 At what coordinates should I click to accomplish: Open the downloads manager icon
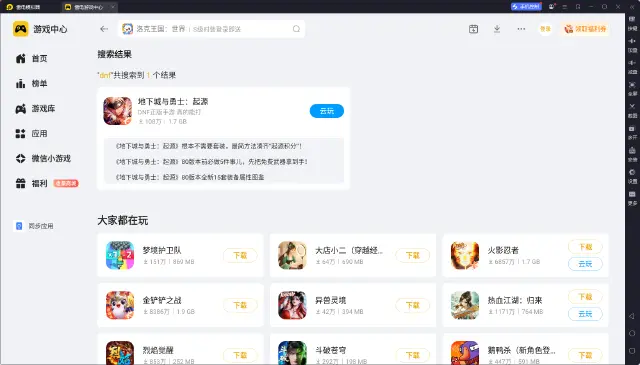point(497,29)
